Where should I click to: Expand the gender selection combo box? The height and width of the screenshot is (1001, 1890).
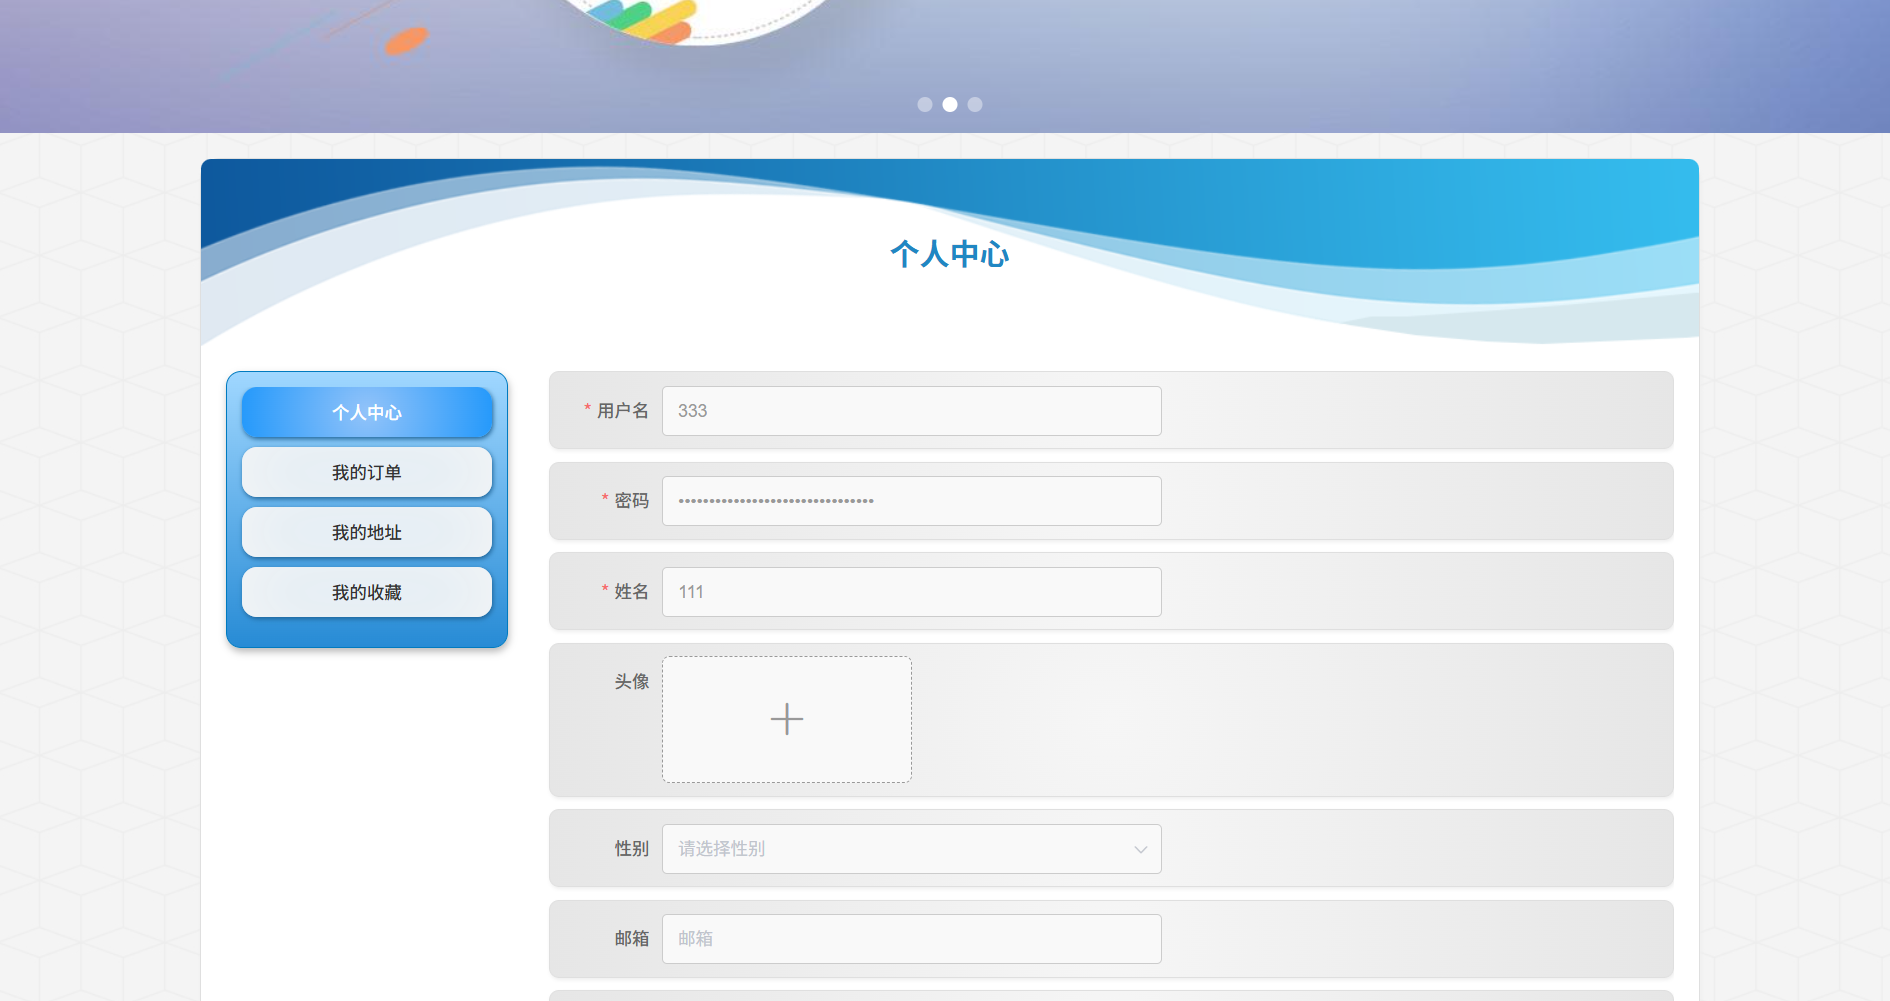tap(912, 849)
